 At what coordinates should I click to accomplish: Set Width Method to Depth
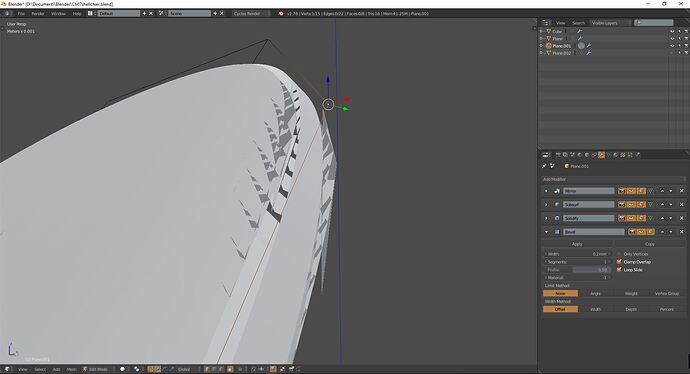631,309
